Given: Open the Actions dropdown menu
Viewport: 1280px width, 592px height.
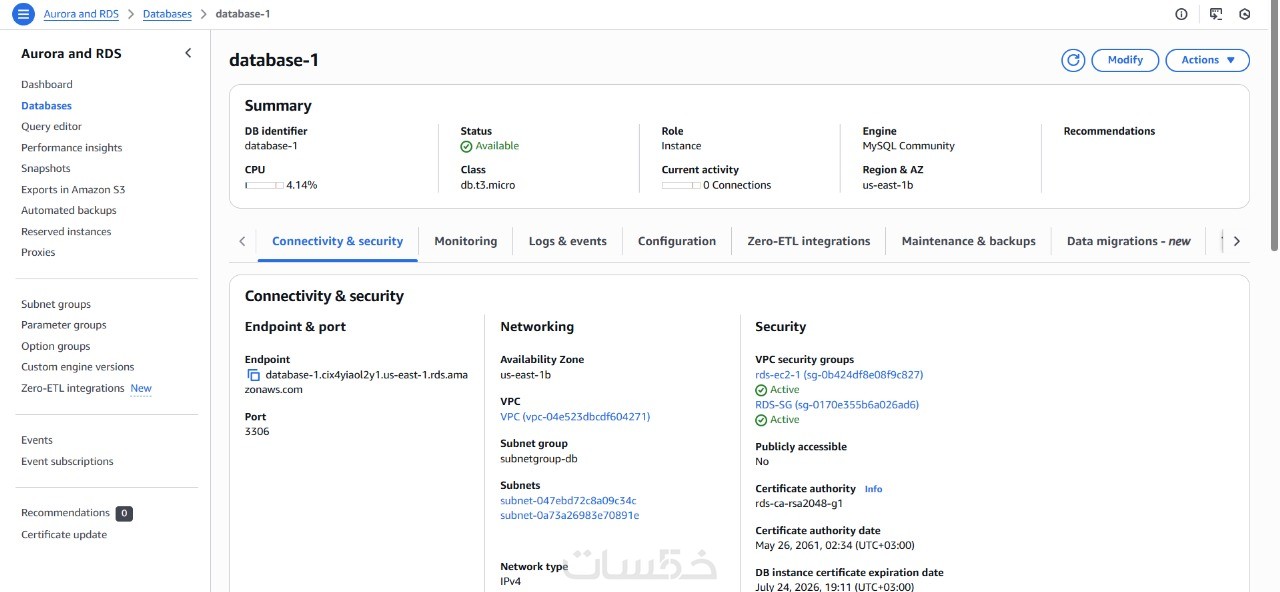Looking at the screenshot, I should [x=1207, y=60].
